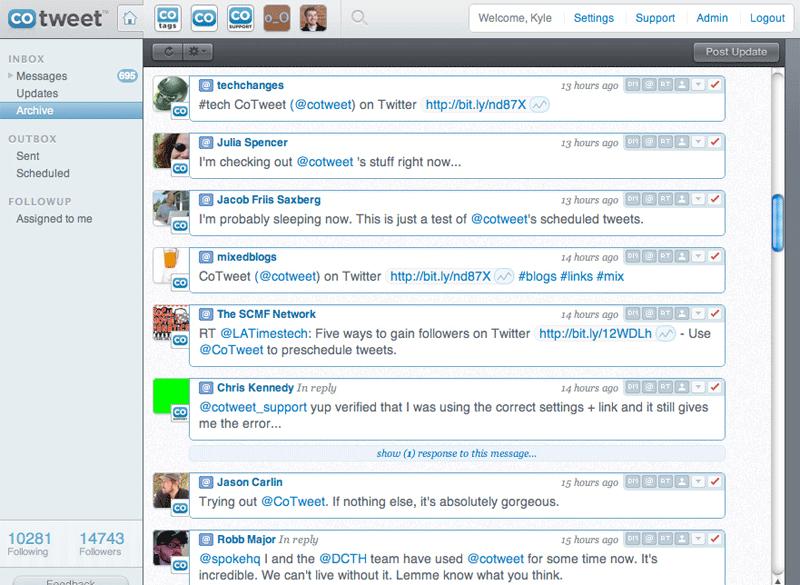Screen dimensions: 800x585
Task: Expand the Messages inbox triangle
Action: click(10, 75)
